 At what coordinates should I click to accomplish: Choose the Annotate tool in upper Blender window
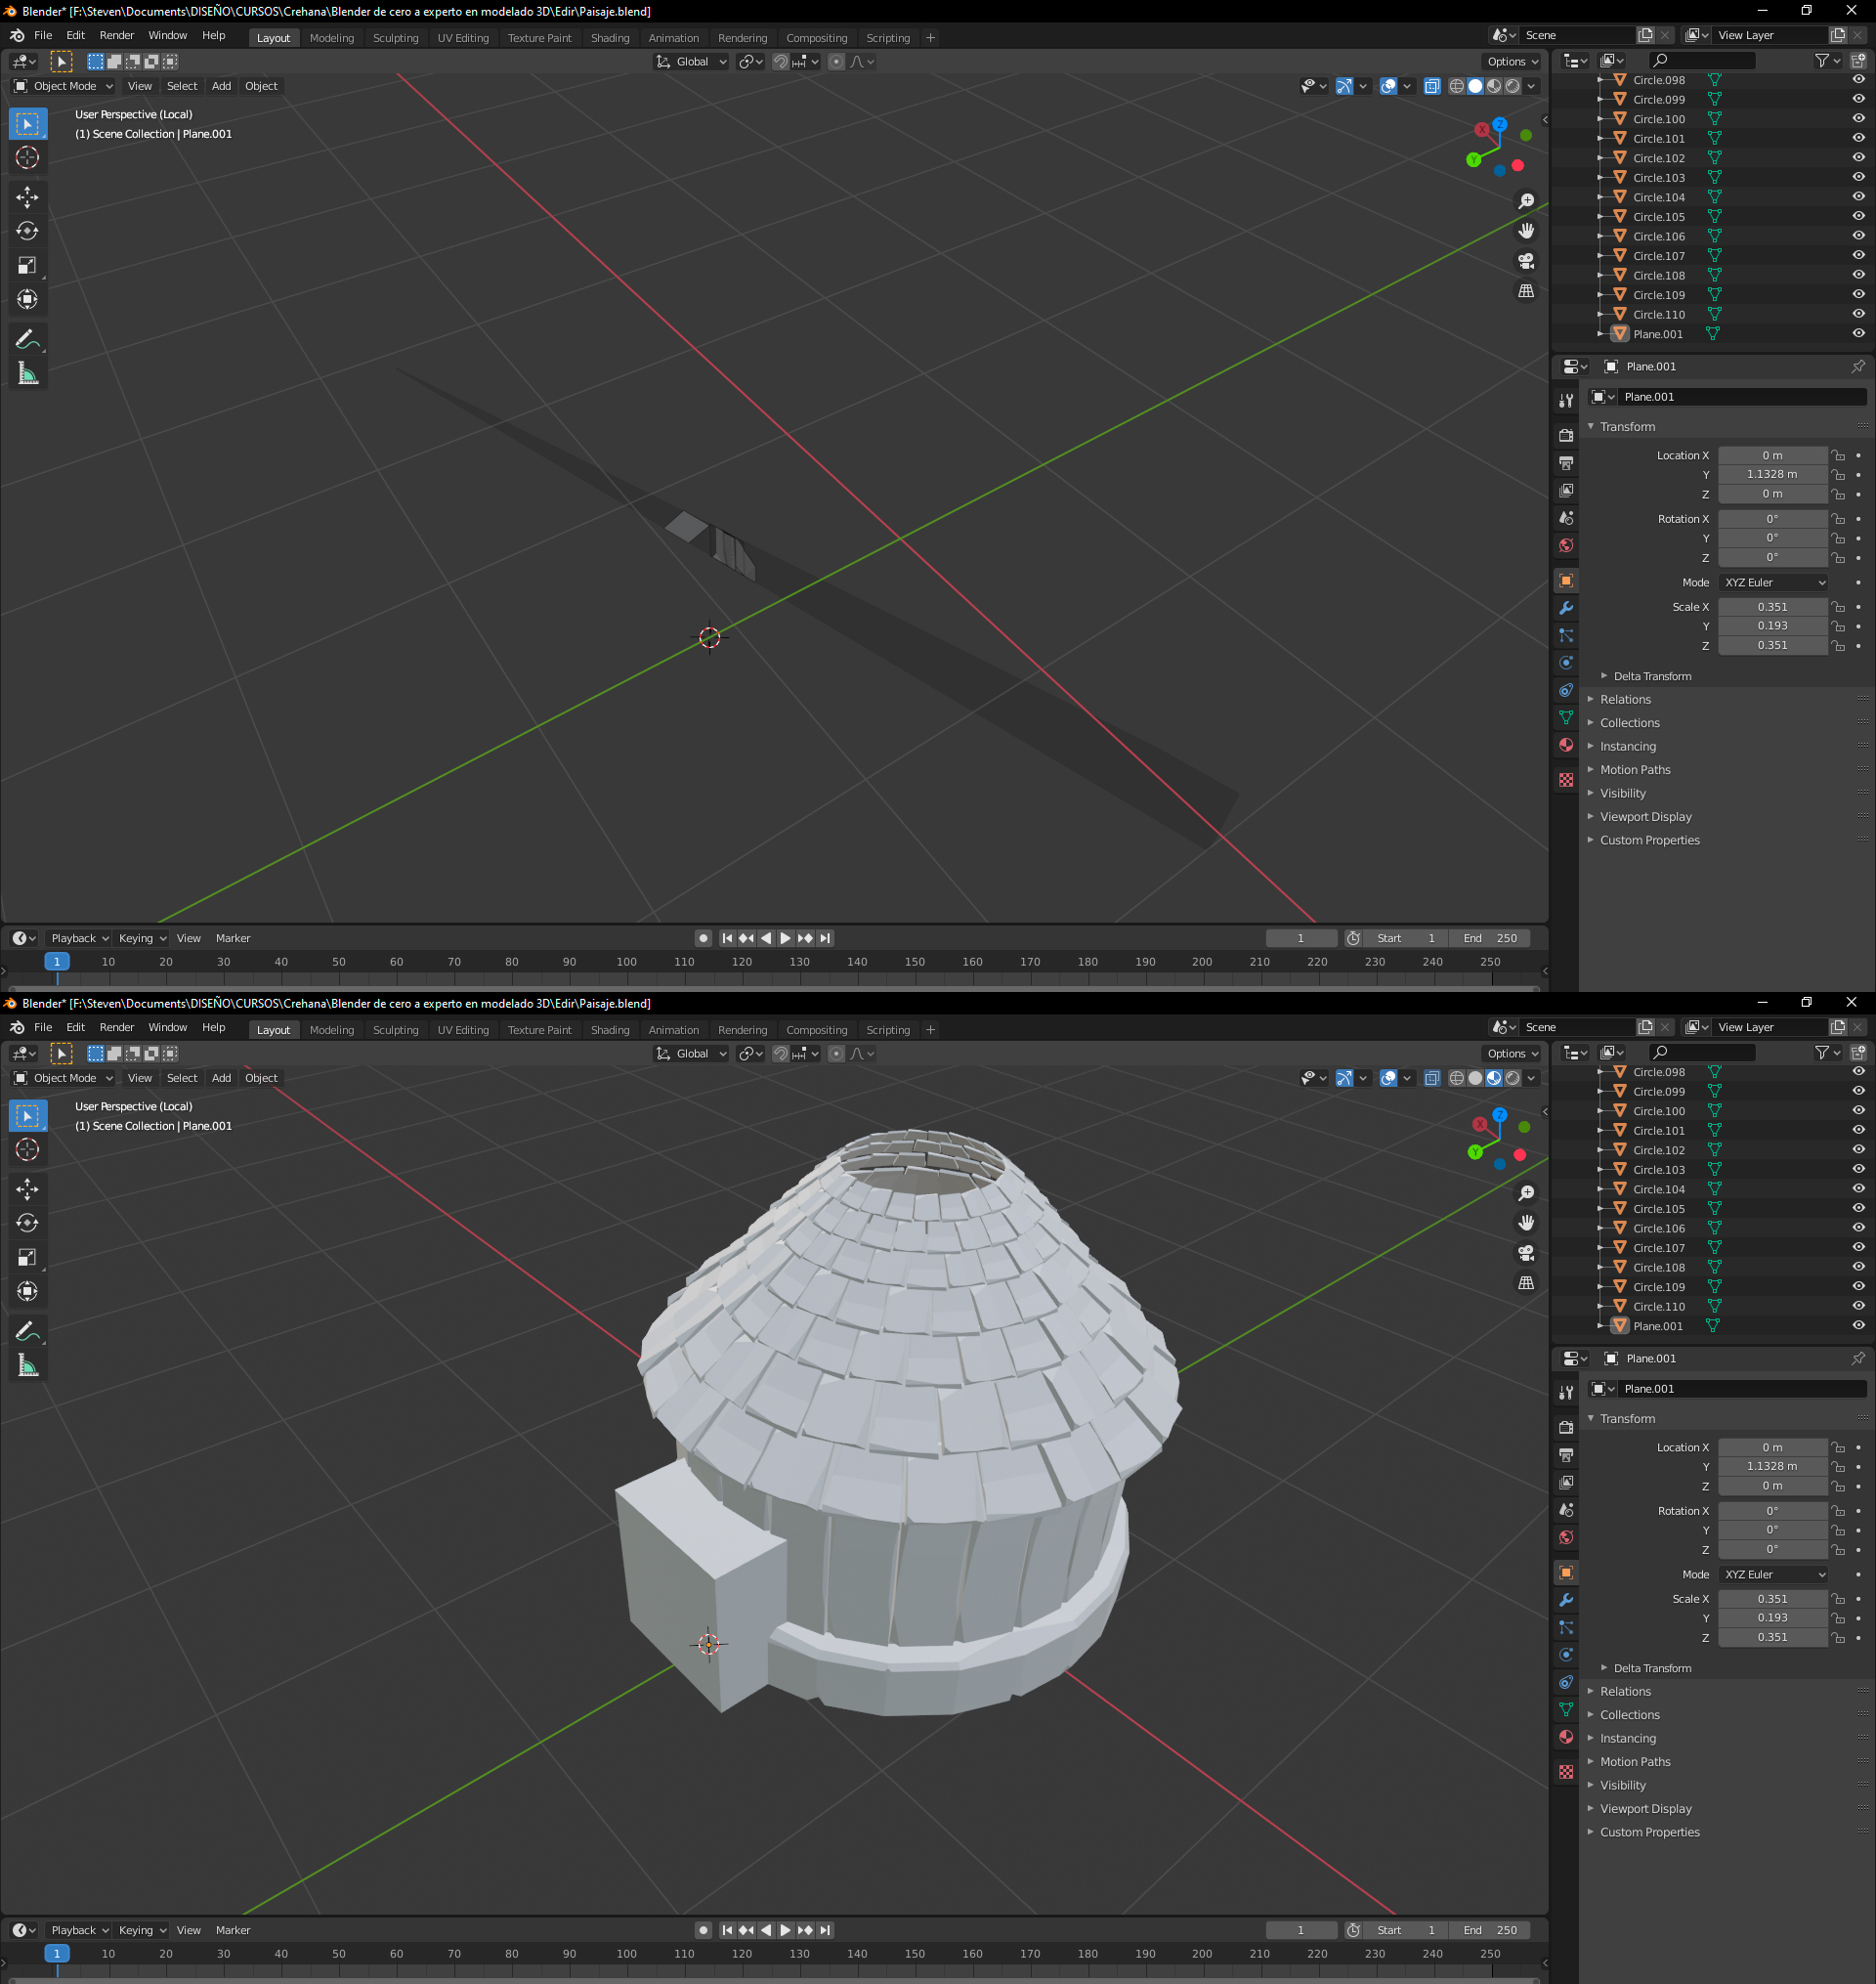tap(27, 339)
